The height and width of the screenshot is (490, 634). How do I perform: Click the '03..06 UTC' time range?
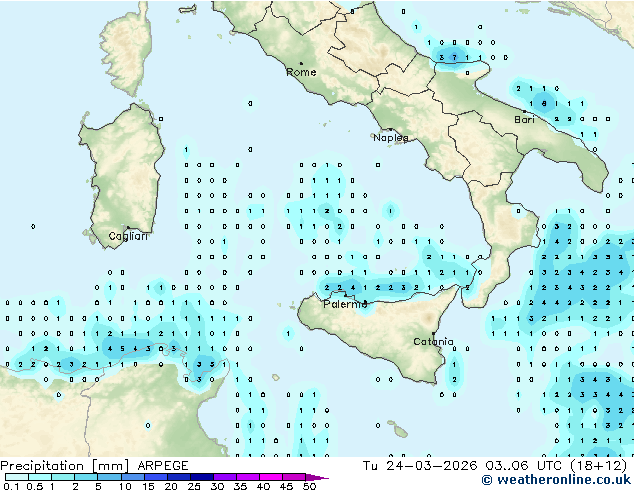tap(523, 466)
